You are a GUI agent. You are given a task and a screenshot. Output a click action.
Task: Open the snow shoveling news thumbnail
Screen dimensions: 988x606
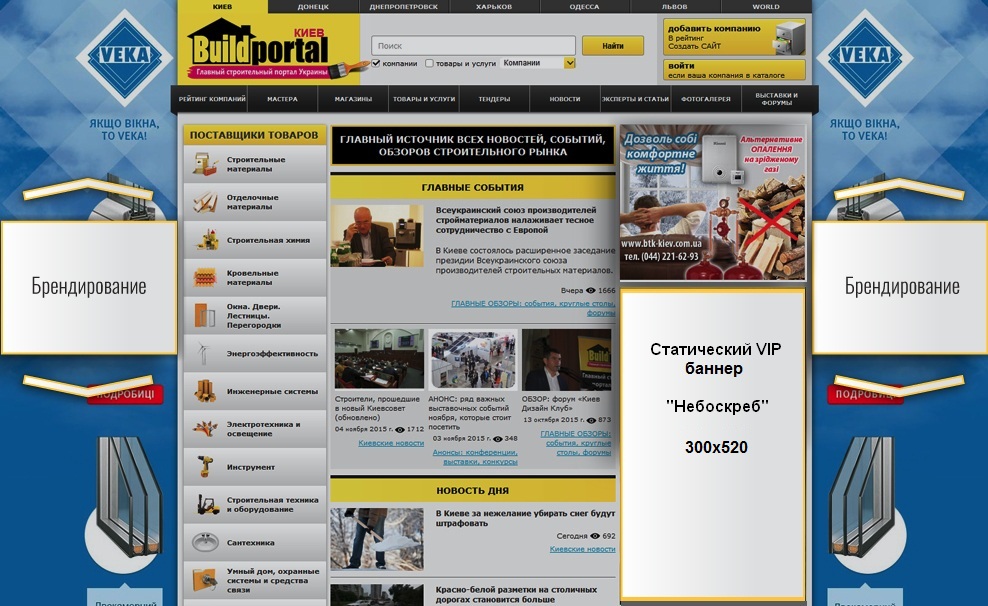(377, 539)
